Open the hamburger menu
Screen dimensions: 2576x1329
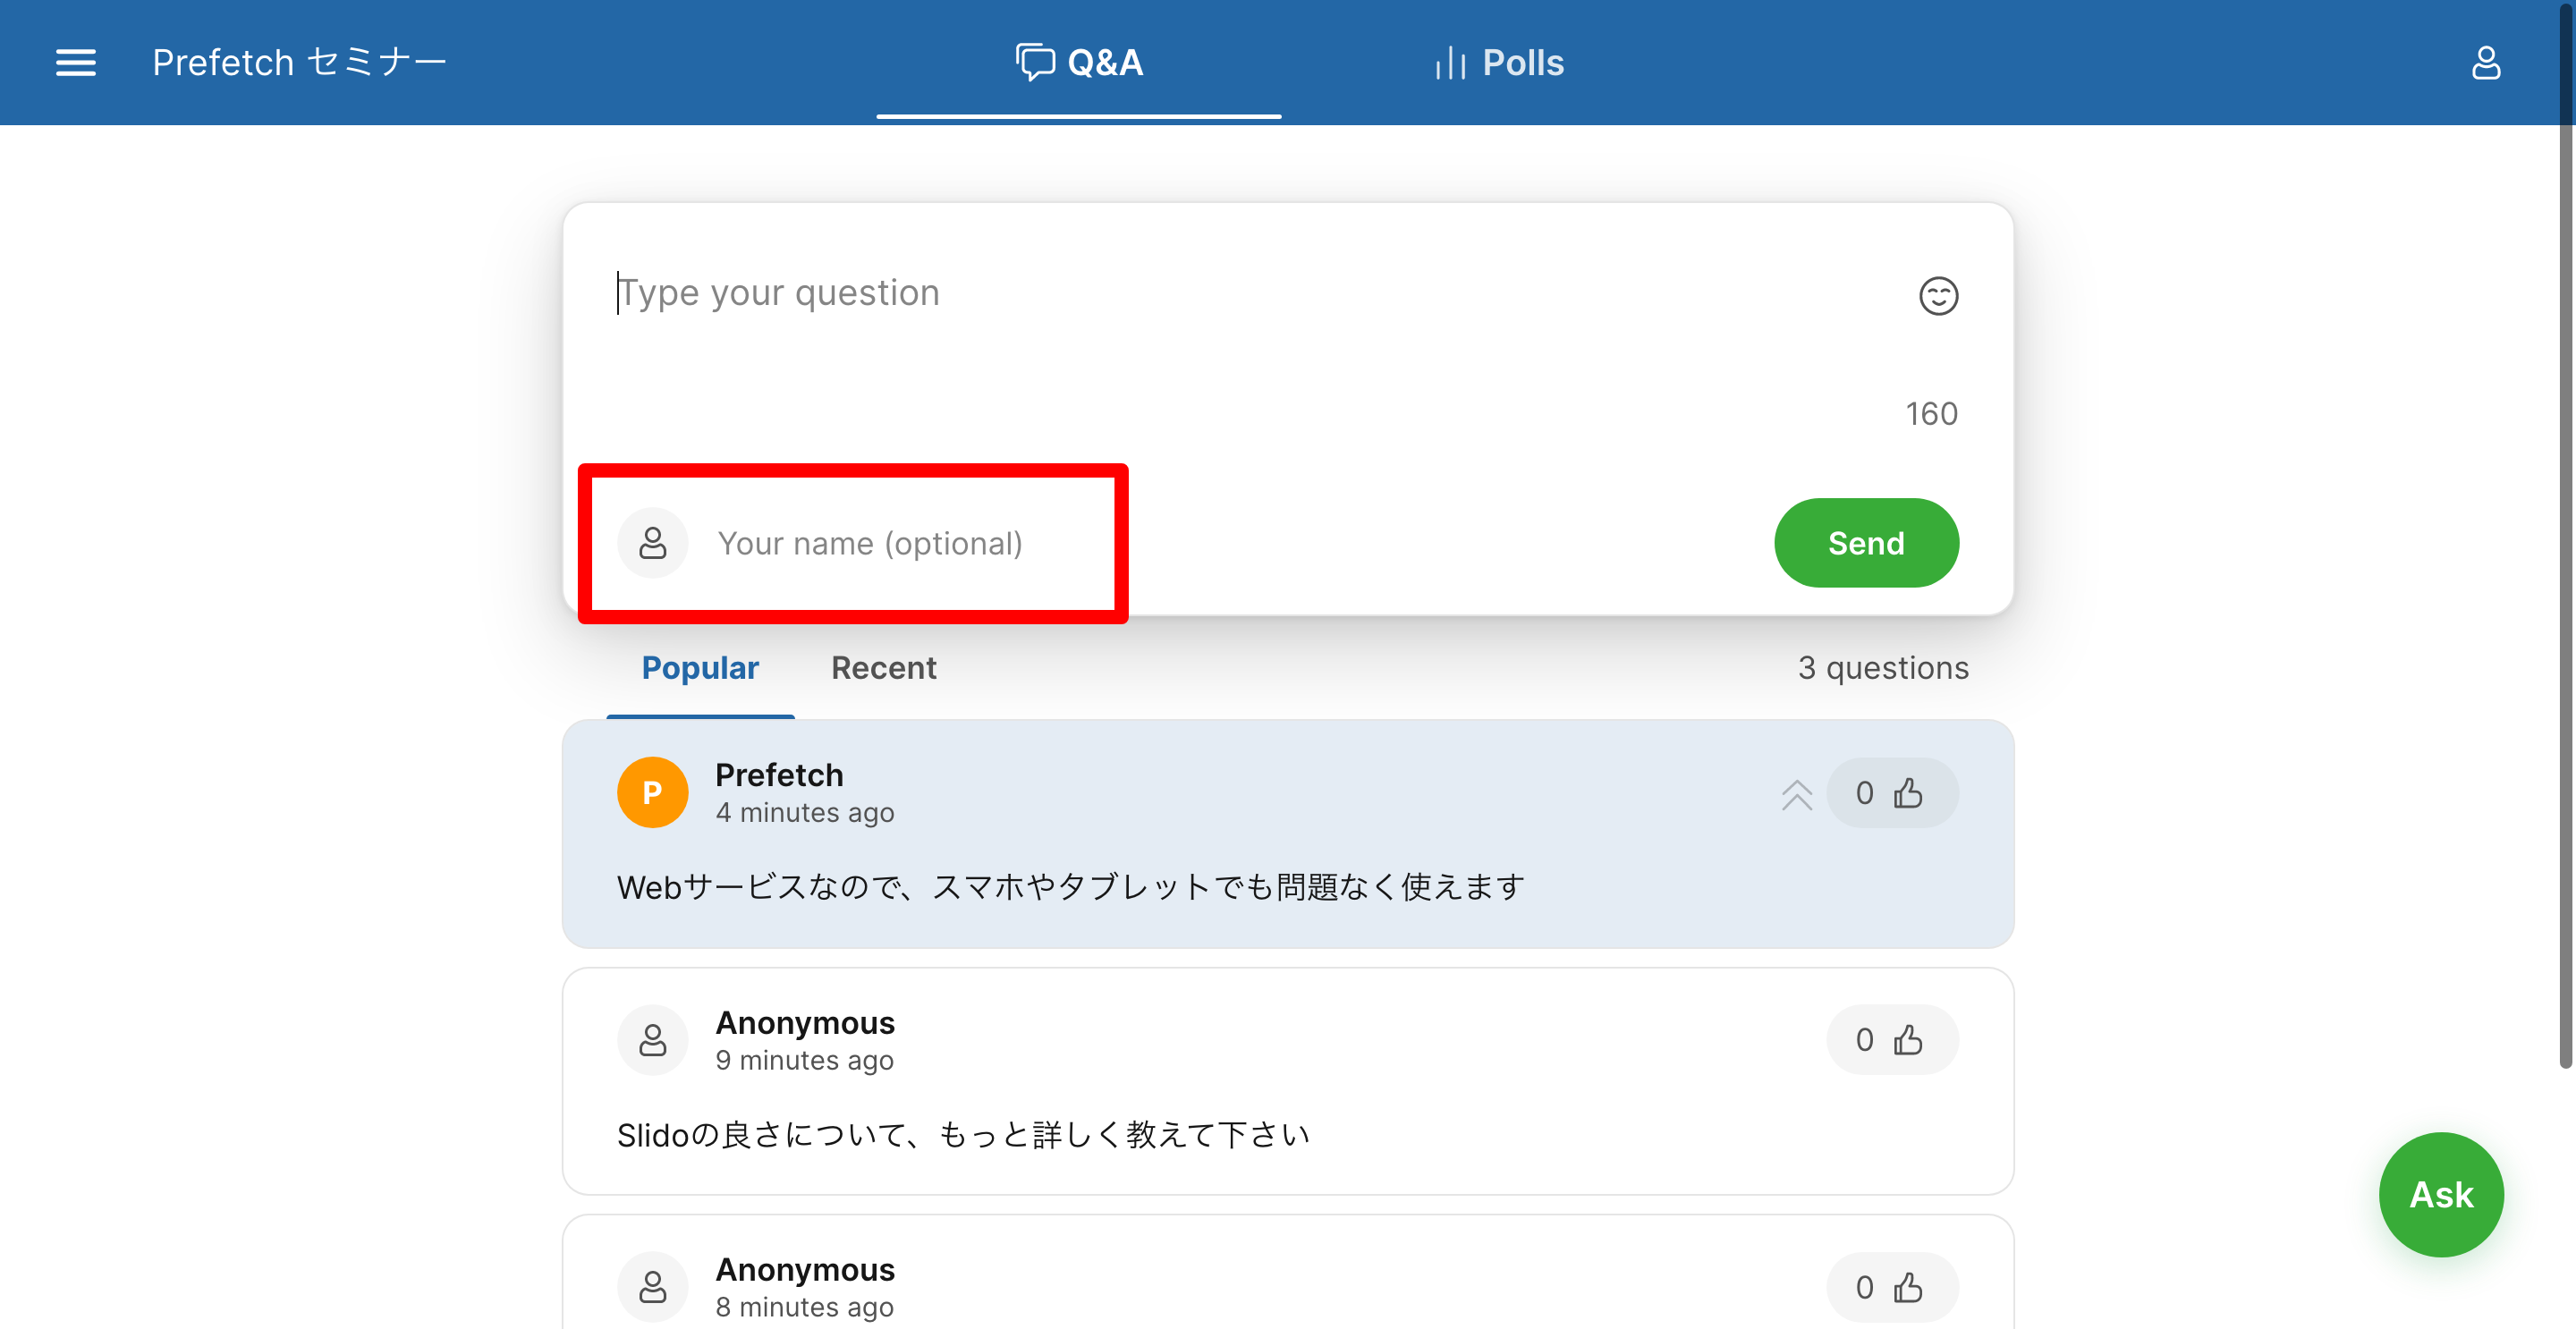pyautogui.click(x=75, y=62)
